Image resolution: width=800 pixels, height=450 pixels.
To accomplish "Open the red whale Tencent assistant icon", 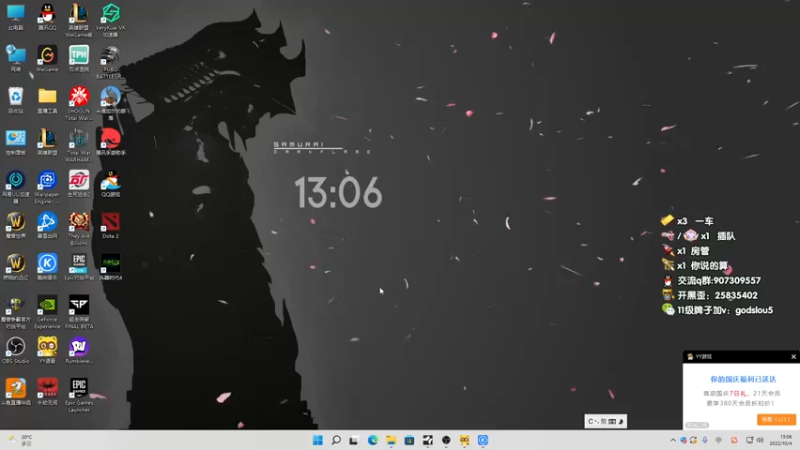I will [x=110, y=140].
